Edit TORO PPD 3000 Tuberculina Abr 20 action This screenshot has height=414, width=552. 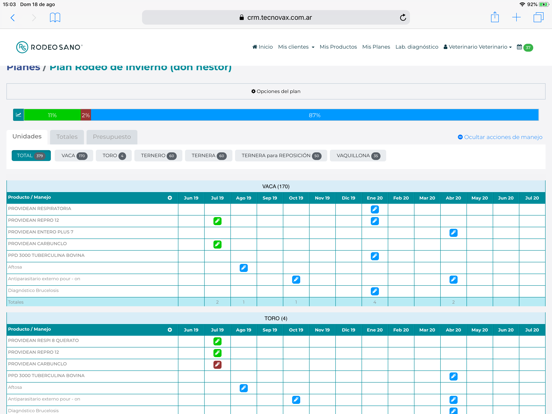453,376
